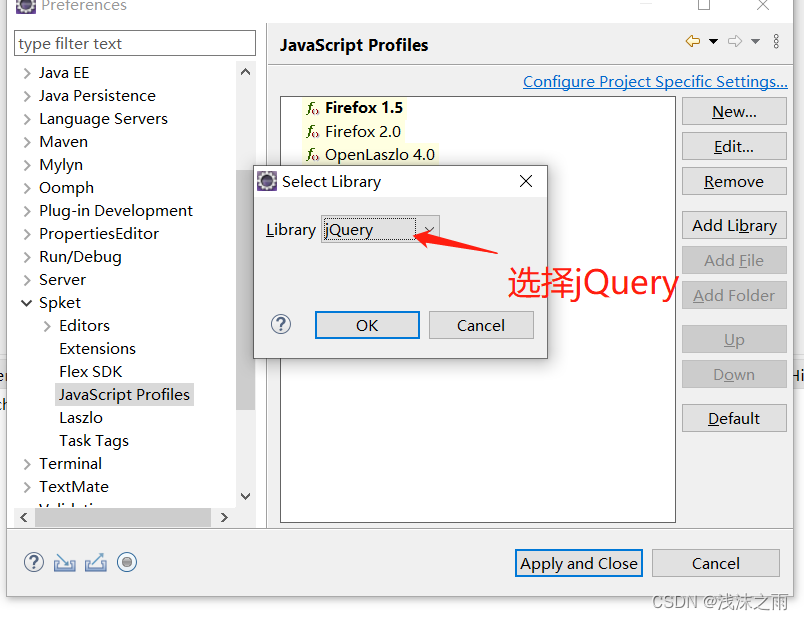Click the Oomph preference recorder icon
The width and height of the screenshot is (804, 620).
coord(127,563)
